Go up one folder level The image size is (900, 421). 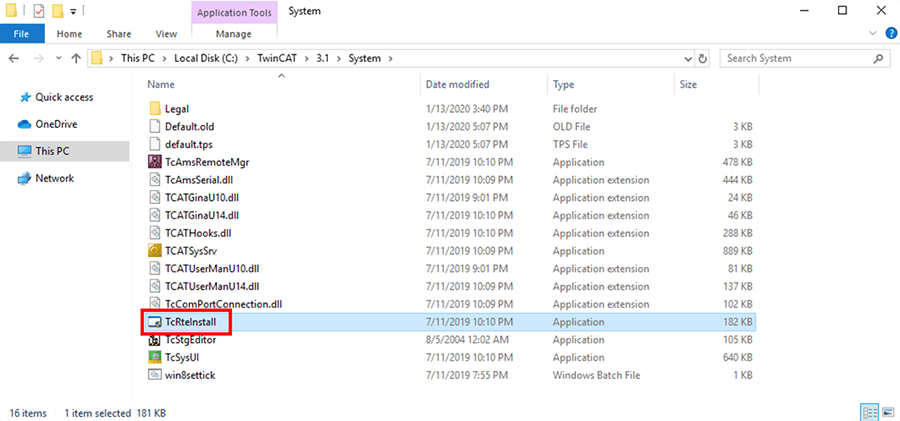76,59
